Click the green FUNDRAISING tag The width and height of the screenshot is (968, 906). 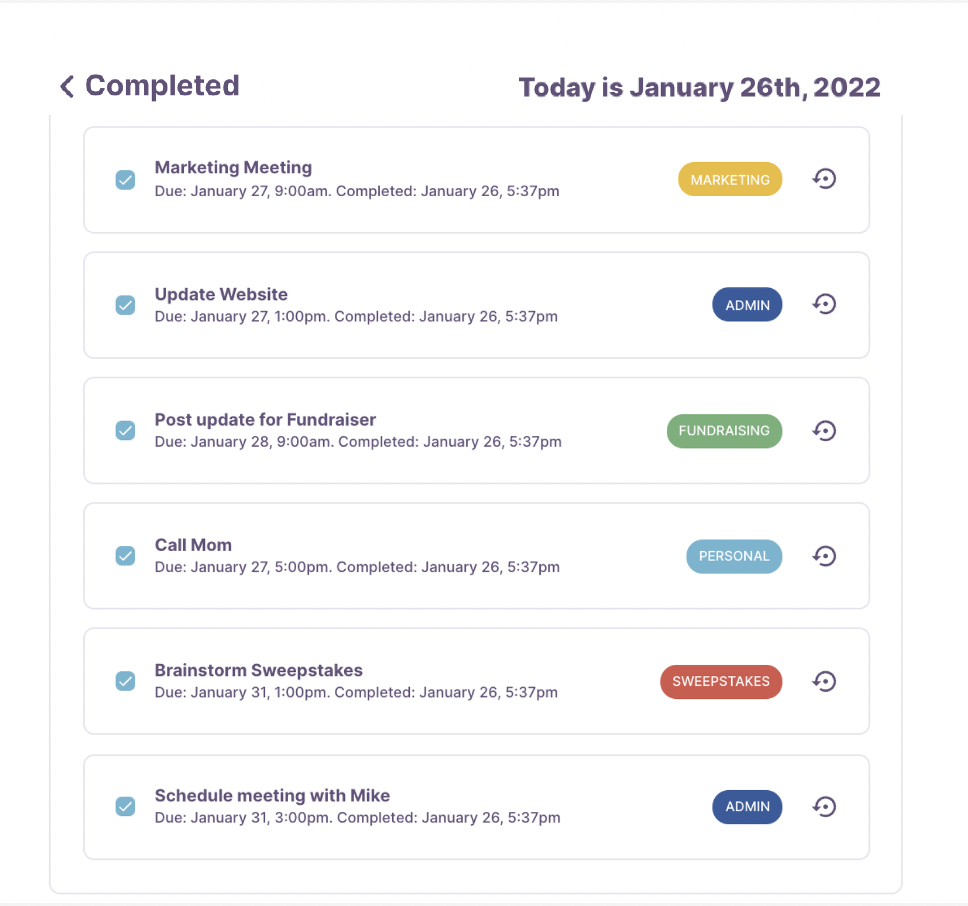pos(724,431)
